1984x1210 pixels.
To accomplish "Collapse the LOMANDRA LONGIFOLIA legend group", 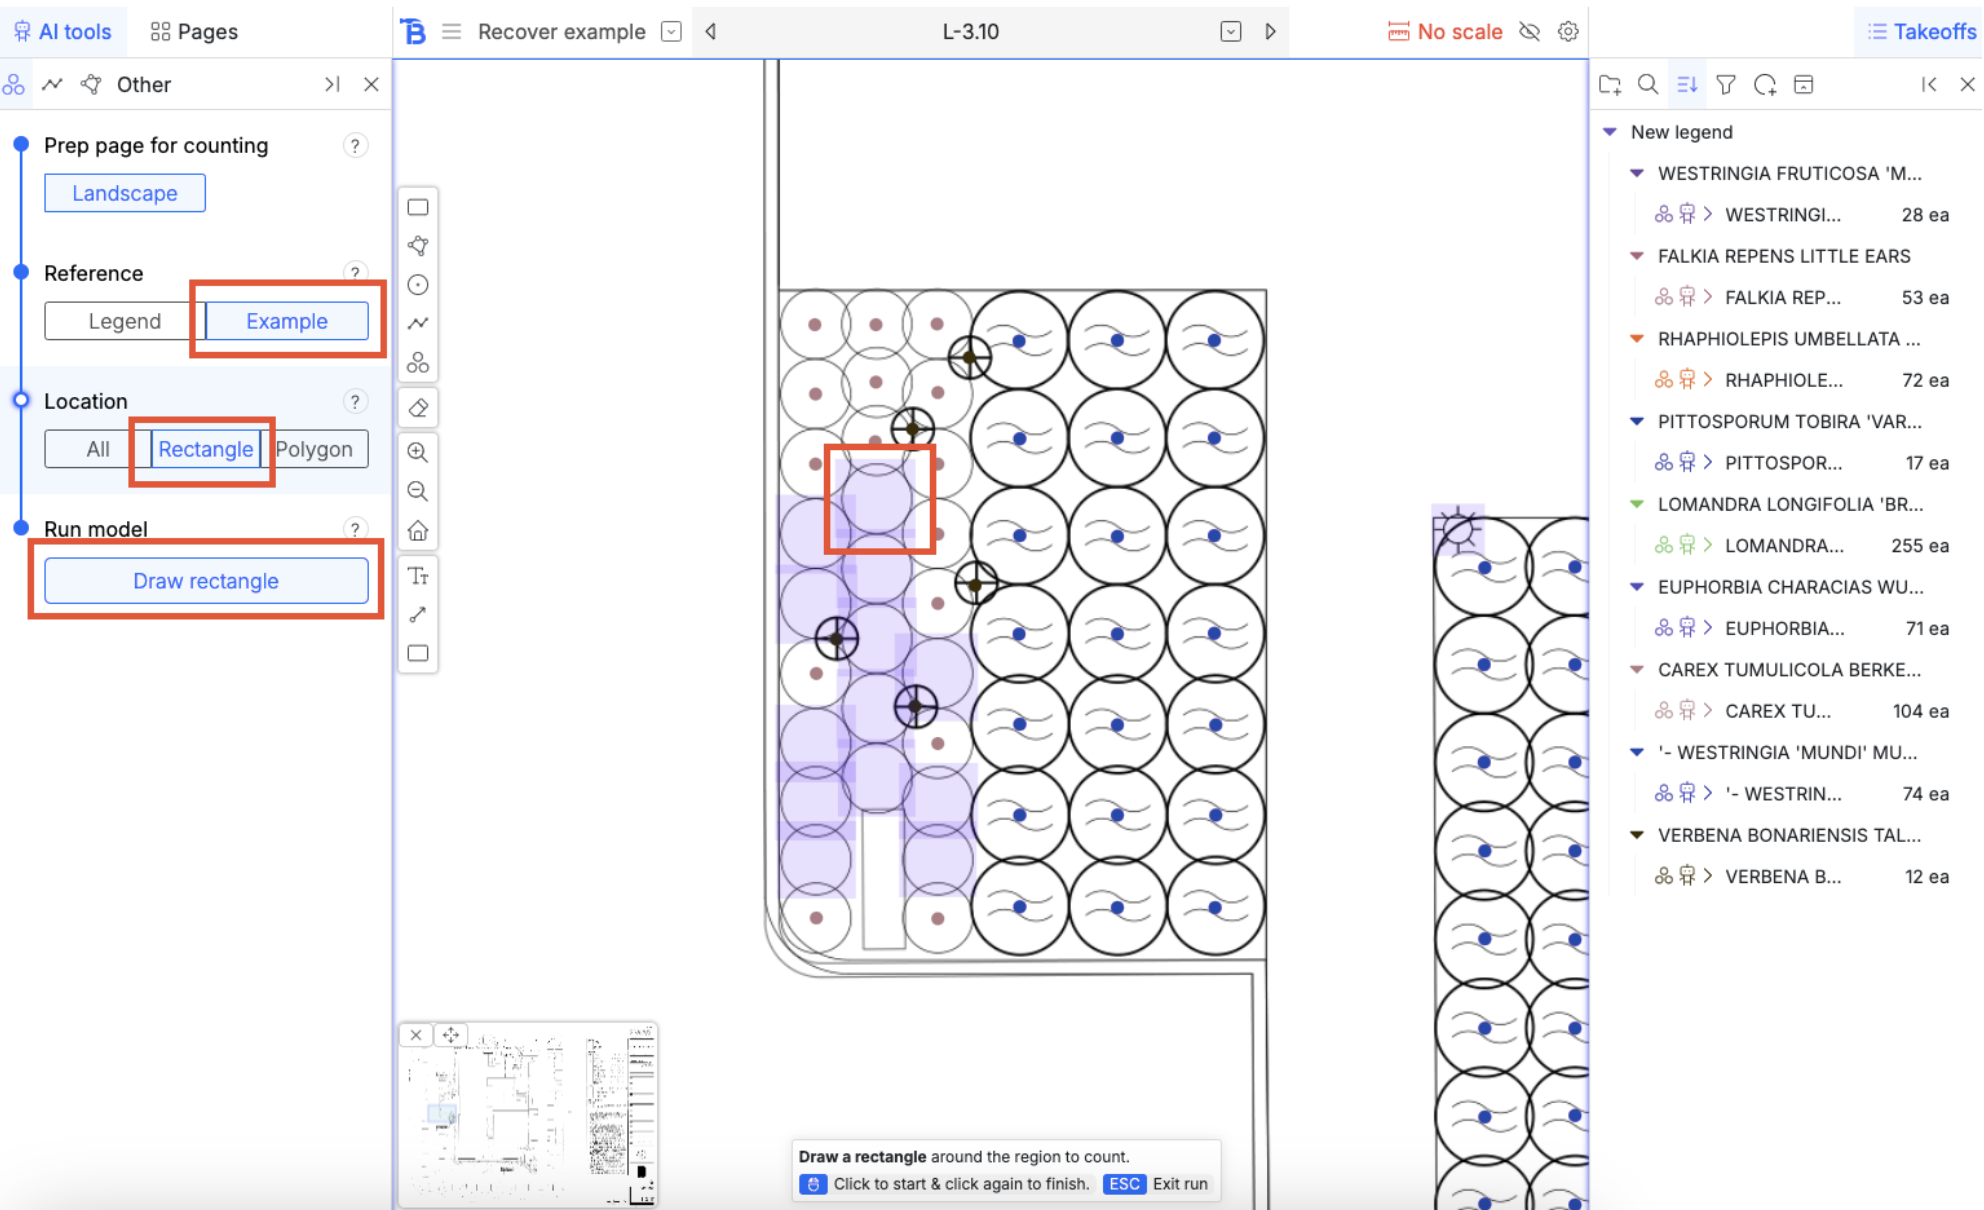I will point(1637,504).
